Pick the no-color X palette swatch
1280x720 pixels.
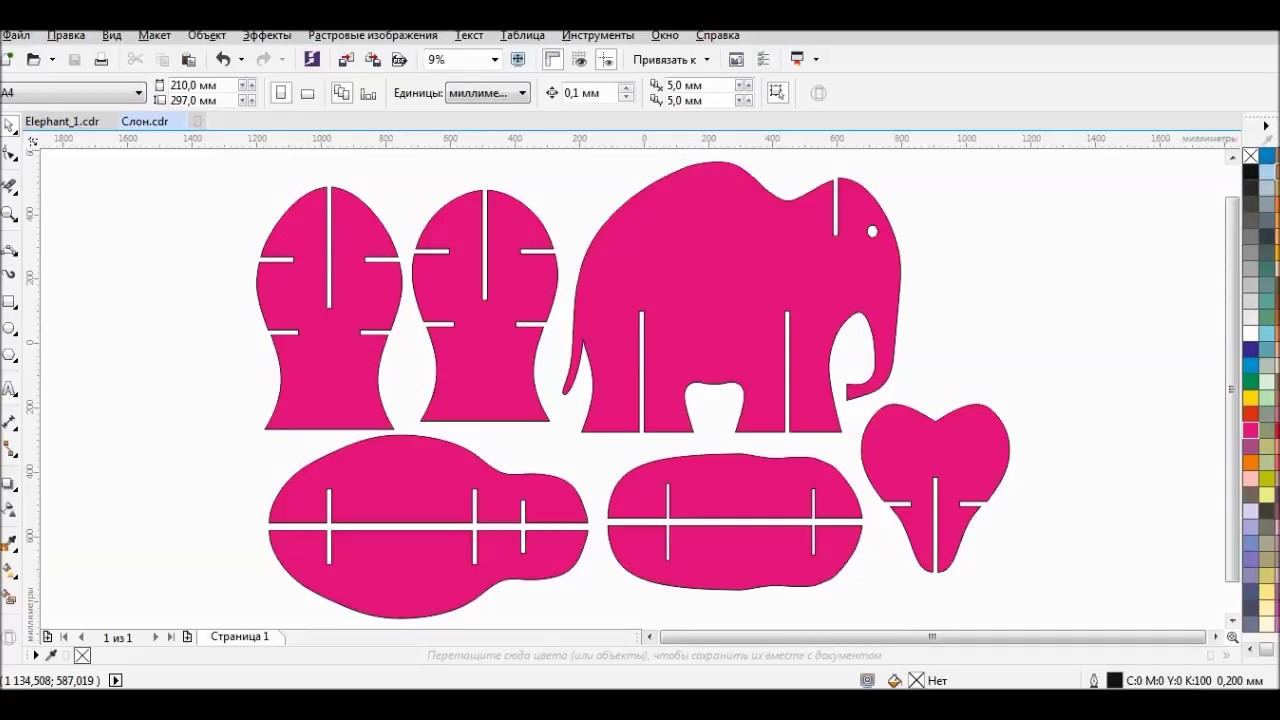pyautogui.click(x=1250, y=156)
